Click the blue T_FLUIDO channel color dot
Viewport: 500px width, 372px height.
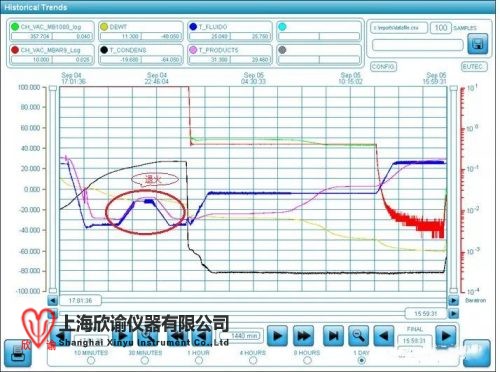pos(193,27)
